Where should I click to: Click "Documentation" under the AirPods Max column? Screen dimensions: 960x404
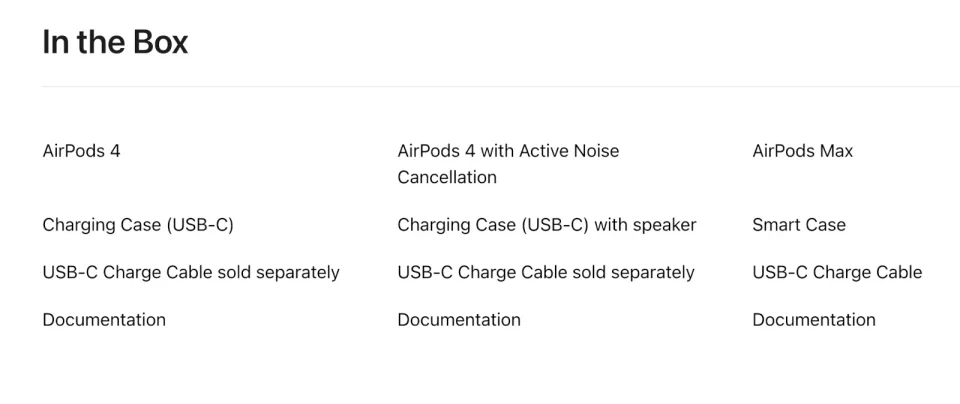[x=814, y=320]
